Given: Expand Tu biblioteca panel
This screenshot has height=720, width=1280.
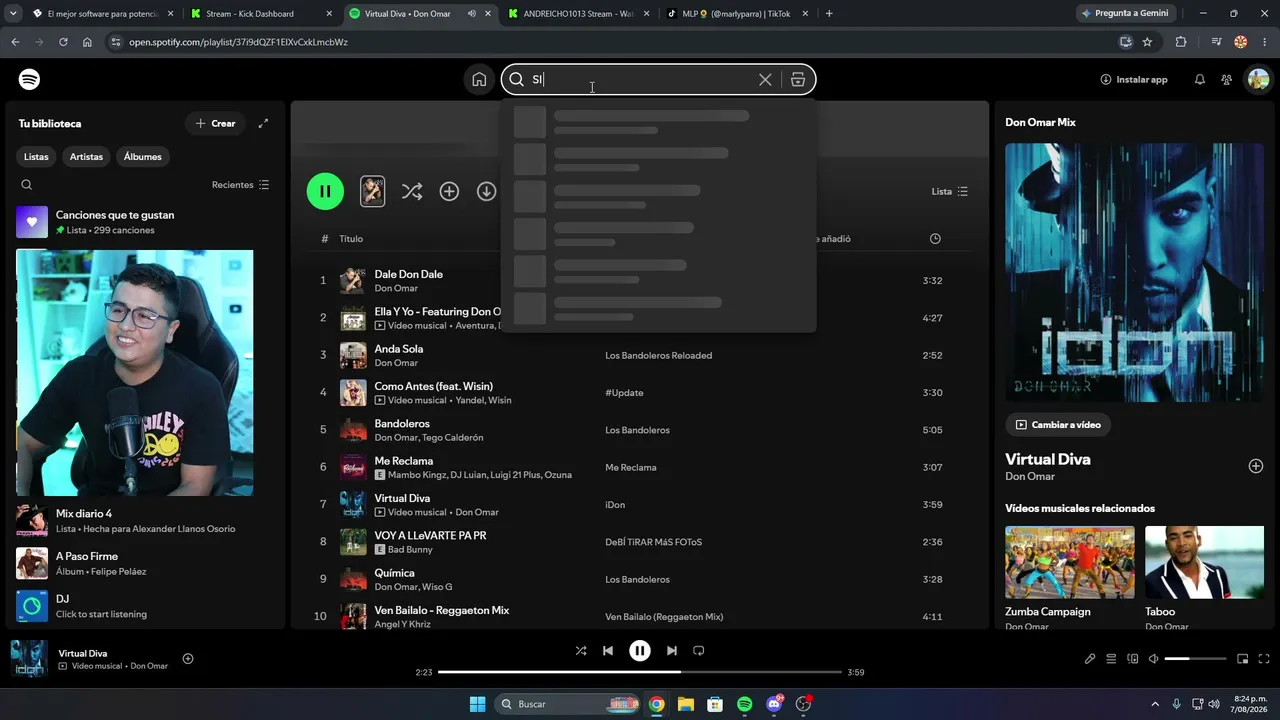Looking at the screenshot, I should click(263, 123).
